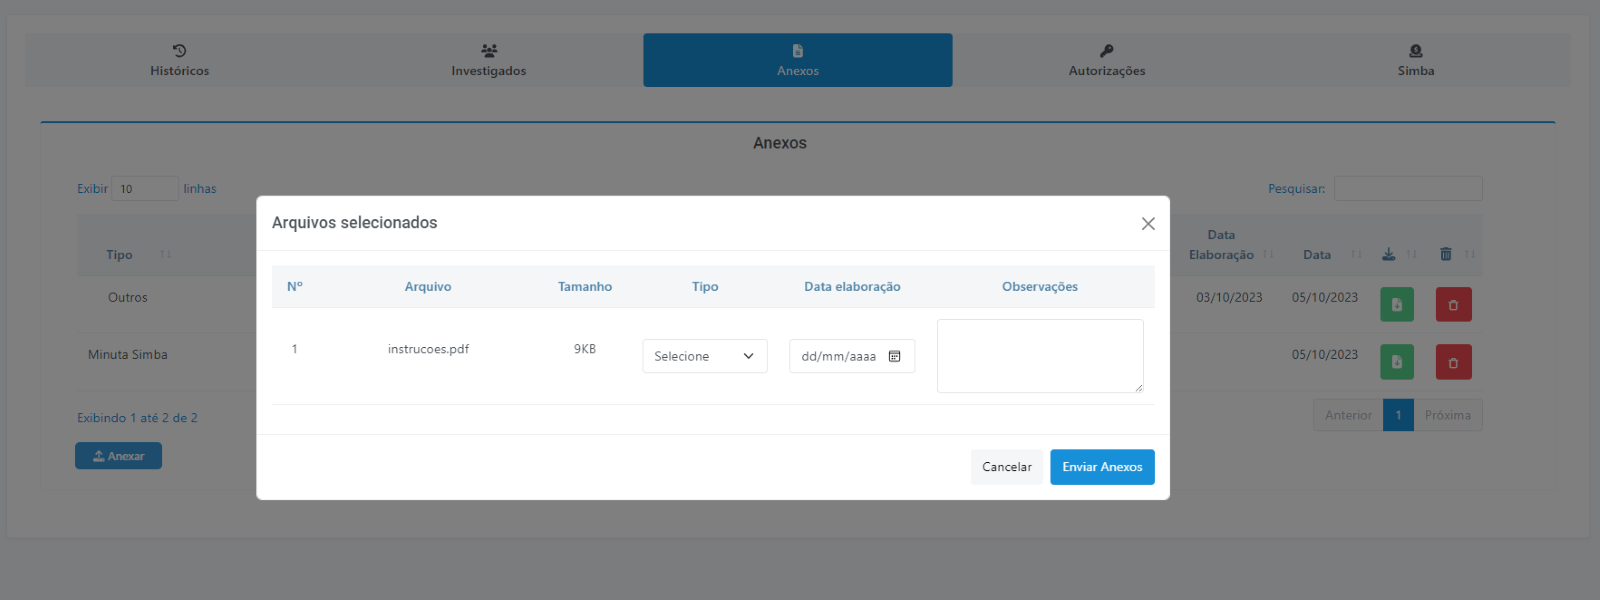Go to Próxima page

[x=1448, y=415]
